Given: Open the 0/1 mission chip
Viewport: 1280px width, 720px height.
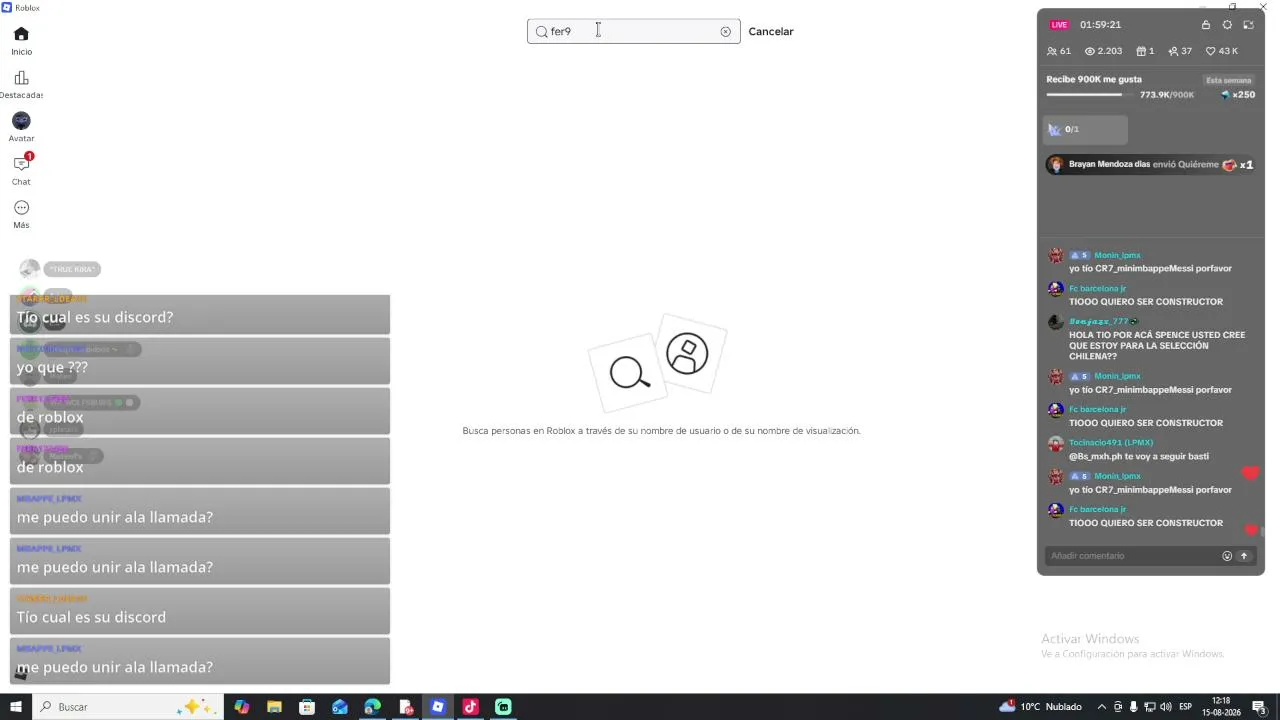Looking at the screenshot, I should 1086,129.
